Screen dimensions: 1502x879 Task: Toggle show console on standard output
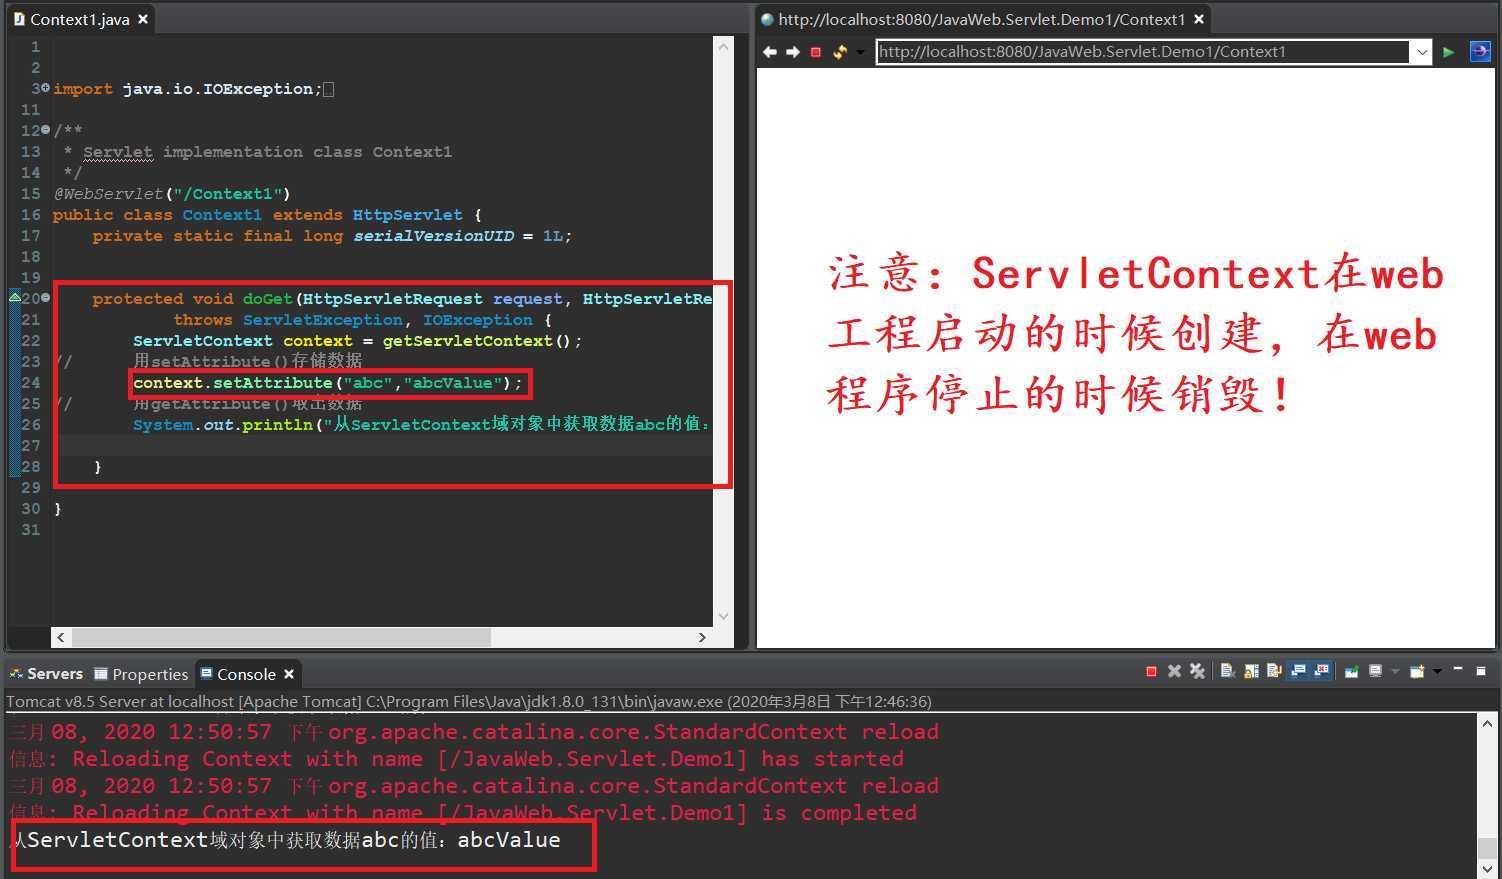point(1298,672)
